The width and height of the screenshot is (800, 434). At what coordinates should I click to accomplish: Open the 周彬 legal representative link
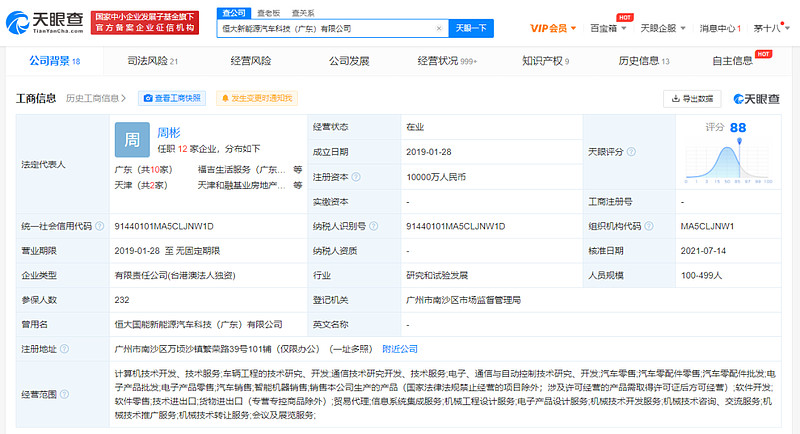click(x=168, y=133)
